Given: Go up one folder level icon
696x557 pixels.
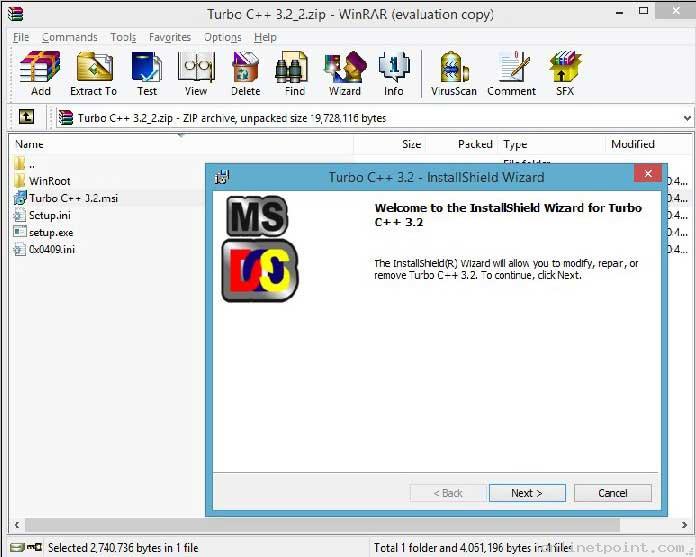Looking at the screenshot, I should pyautogui.click(x=26, y=117).
